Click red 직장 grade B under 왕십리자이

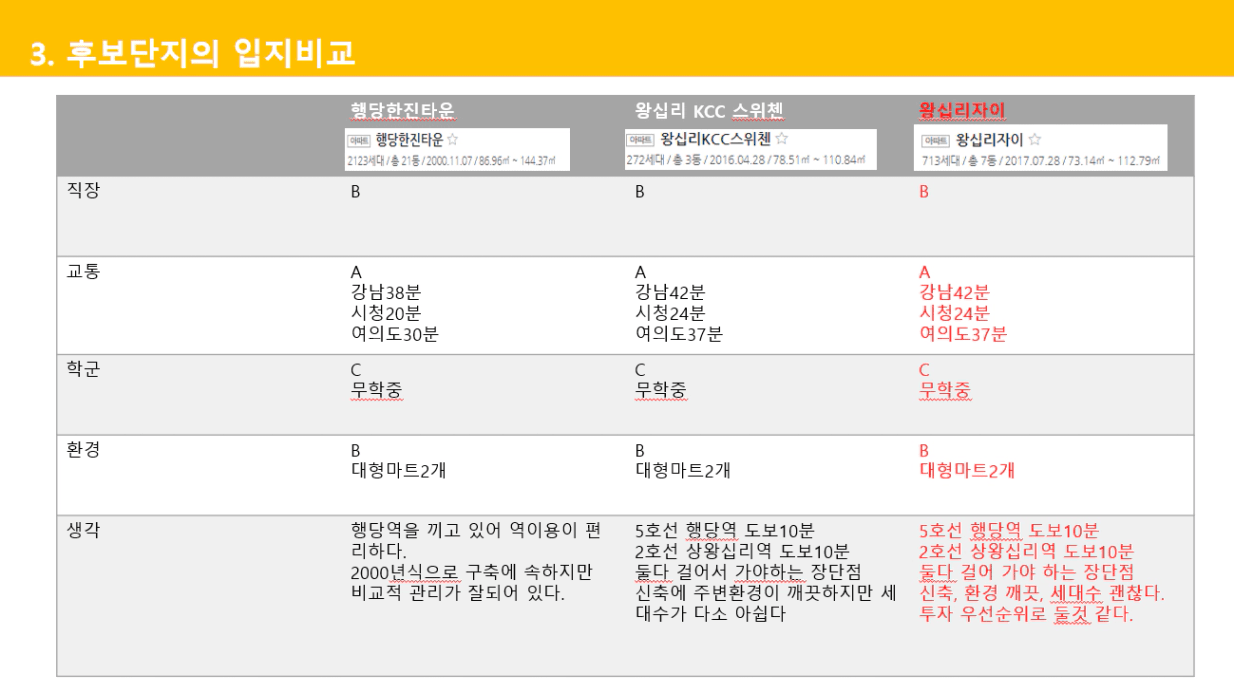click(924, 191)
